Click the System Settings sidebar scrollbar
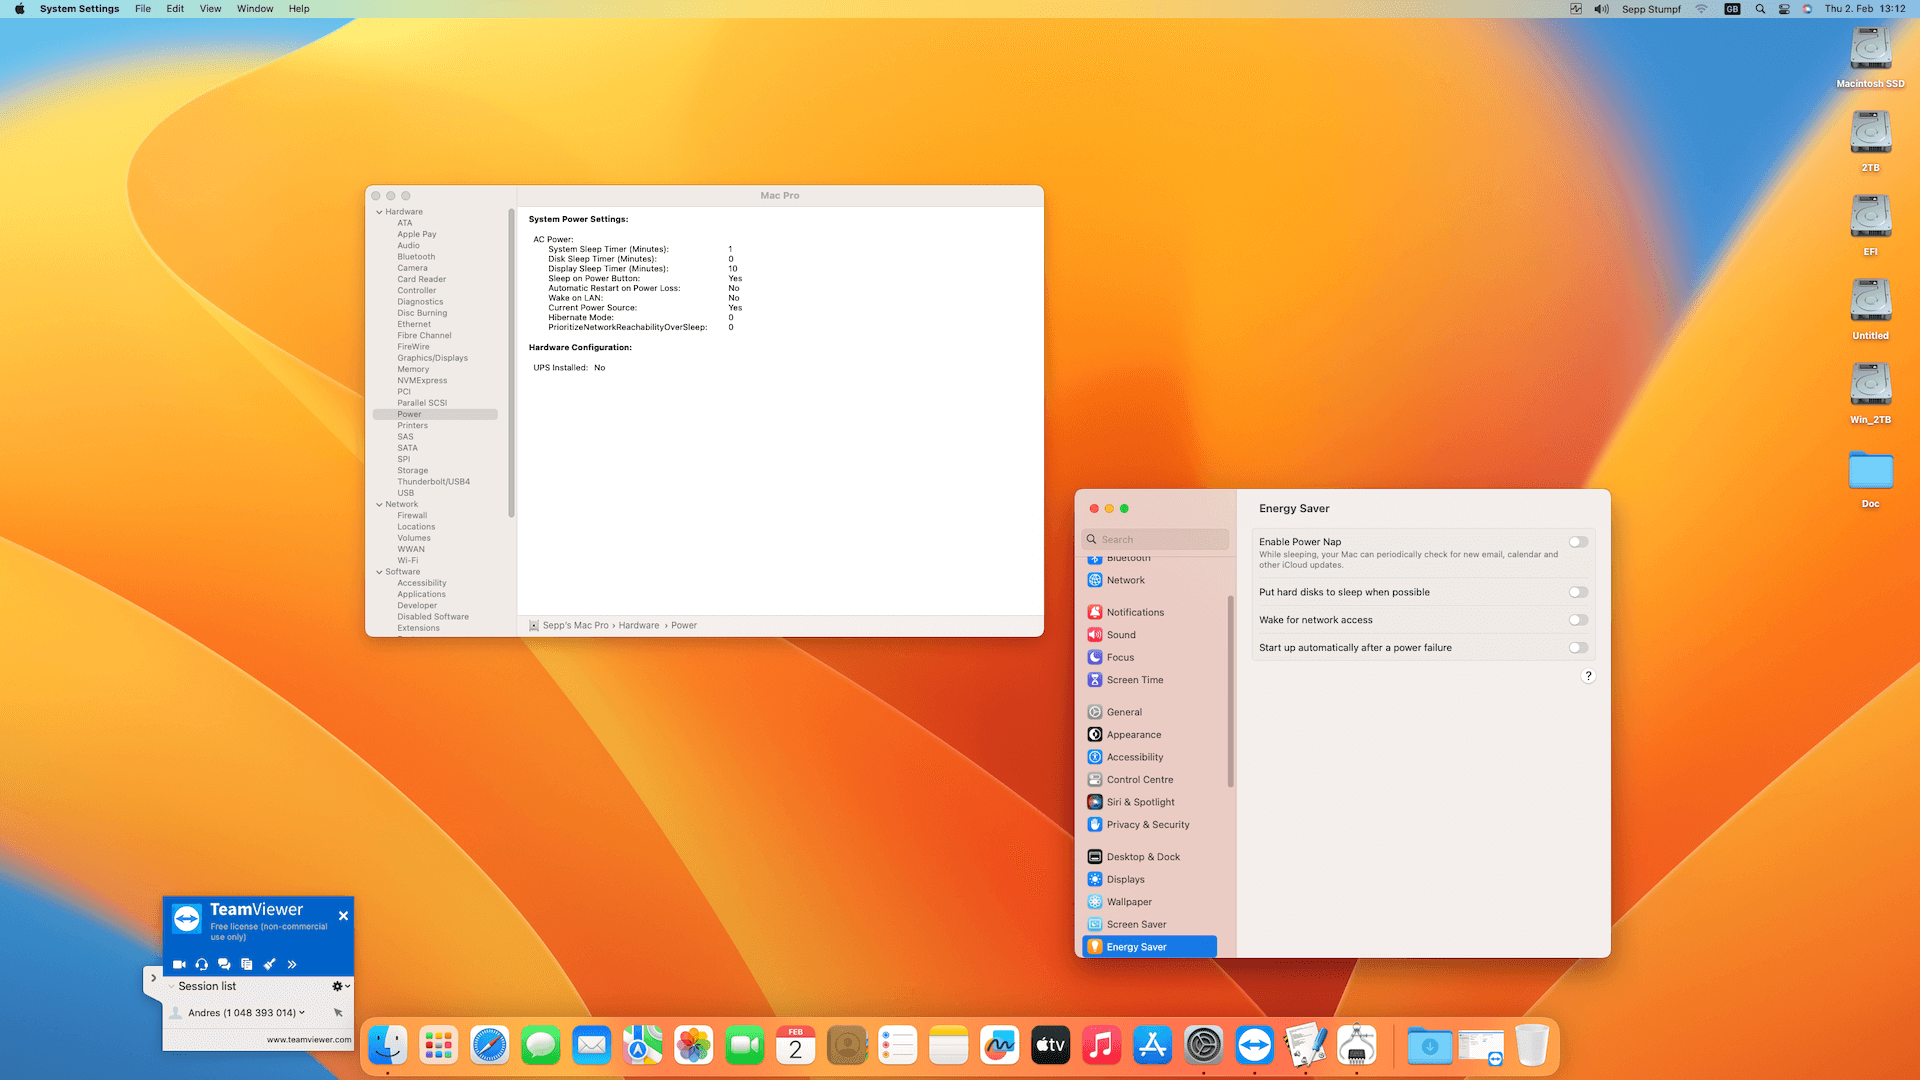The width and height of the screenshot is (1920, 1080). (x=1230, y=690)
